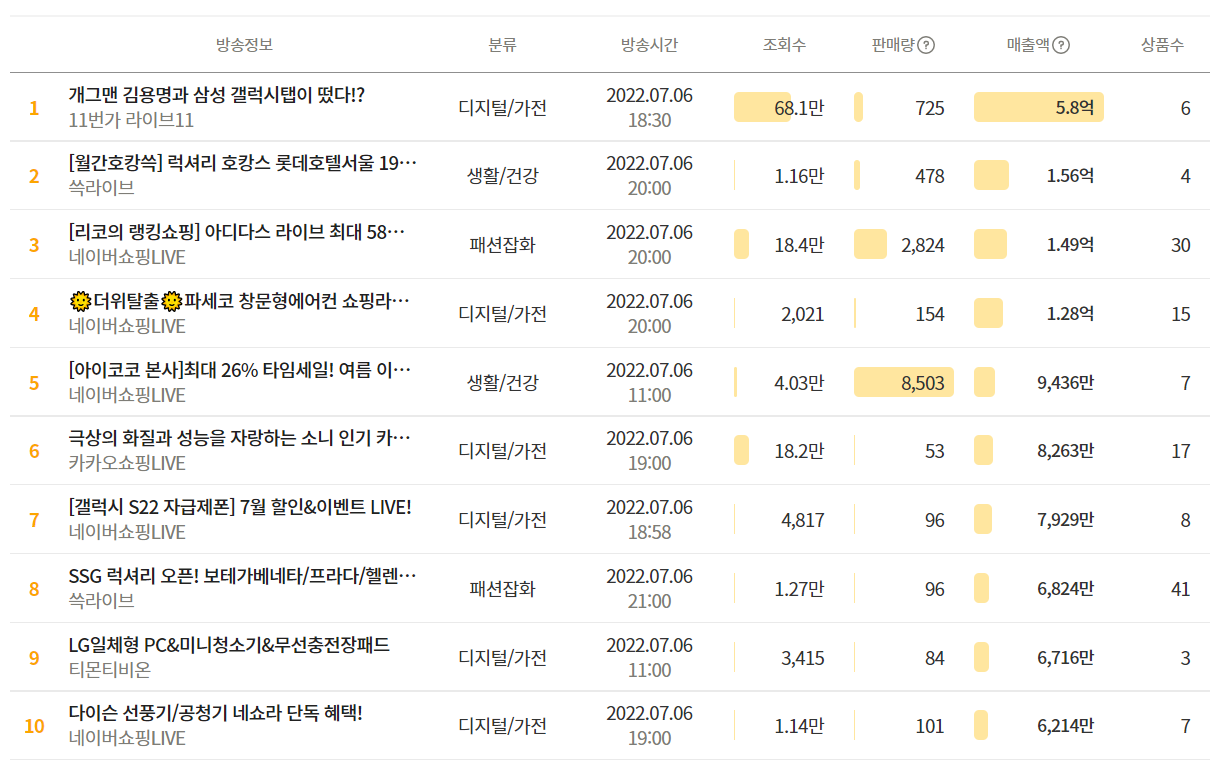Click category 생활/건강 in the 아이코코 row
Image resolution: width=1222 pixels, height=769 pixels.
pos(502,383)
